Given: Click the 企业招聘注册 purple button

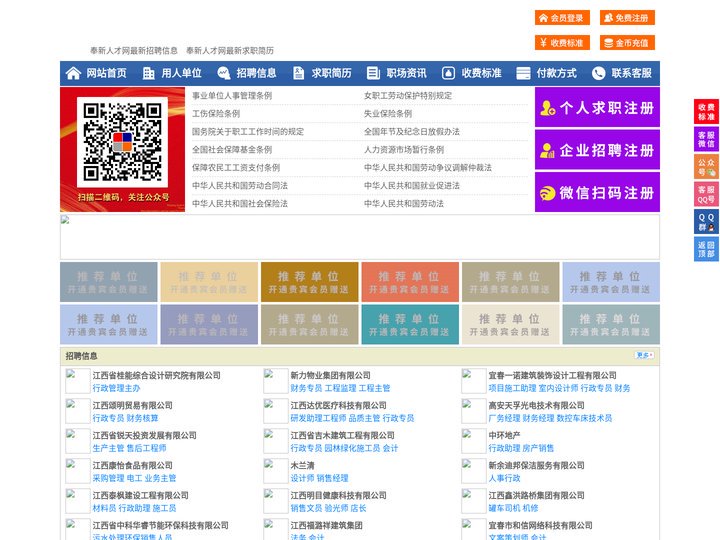Looking at the screenshot, I should (597, 150).
